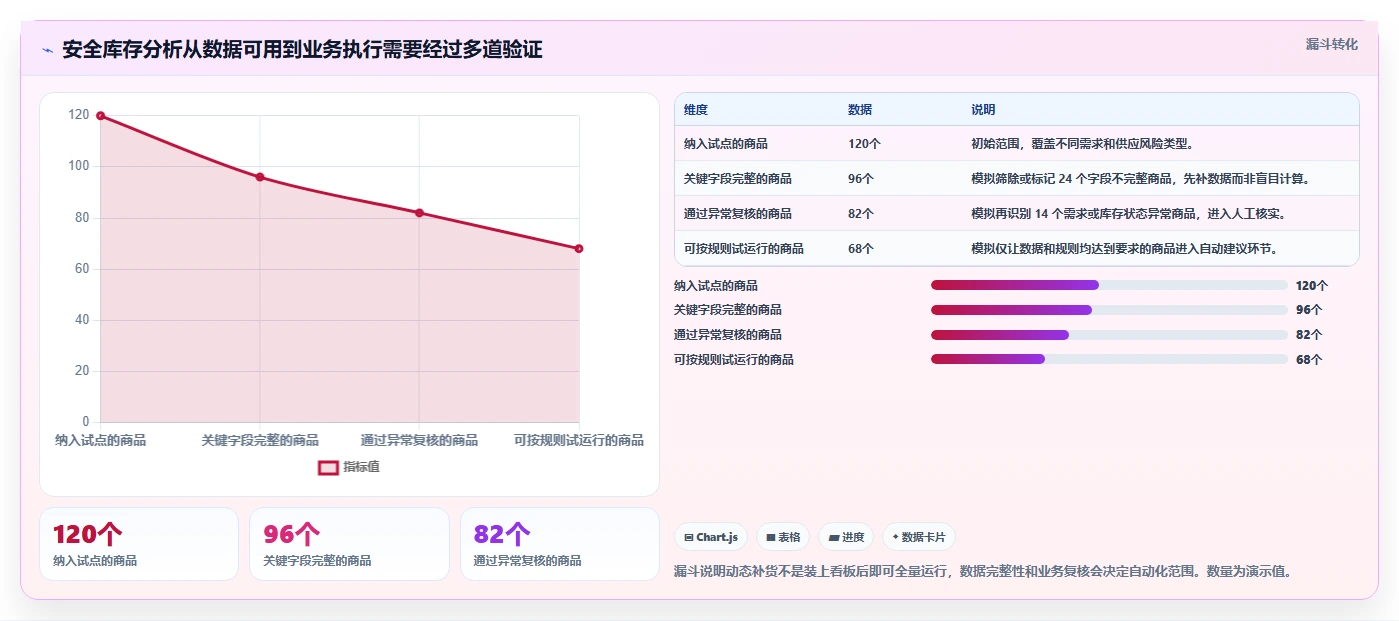
Task: Click the chart data point at 82
Action: tap(419, 213)
